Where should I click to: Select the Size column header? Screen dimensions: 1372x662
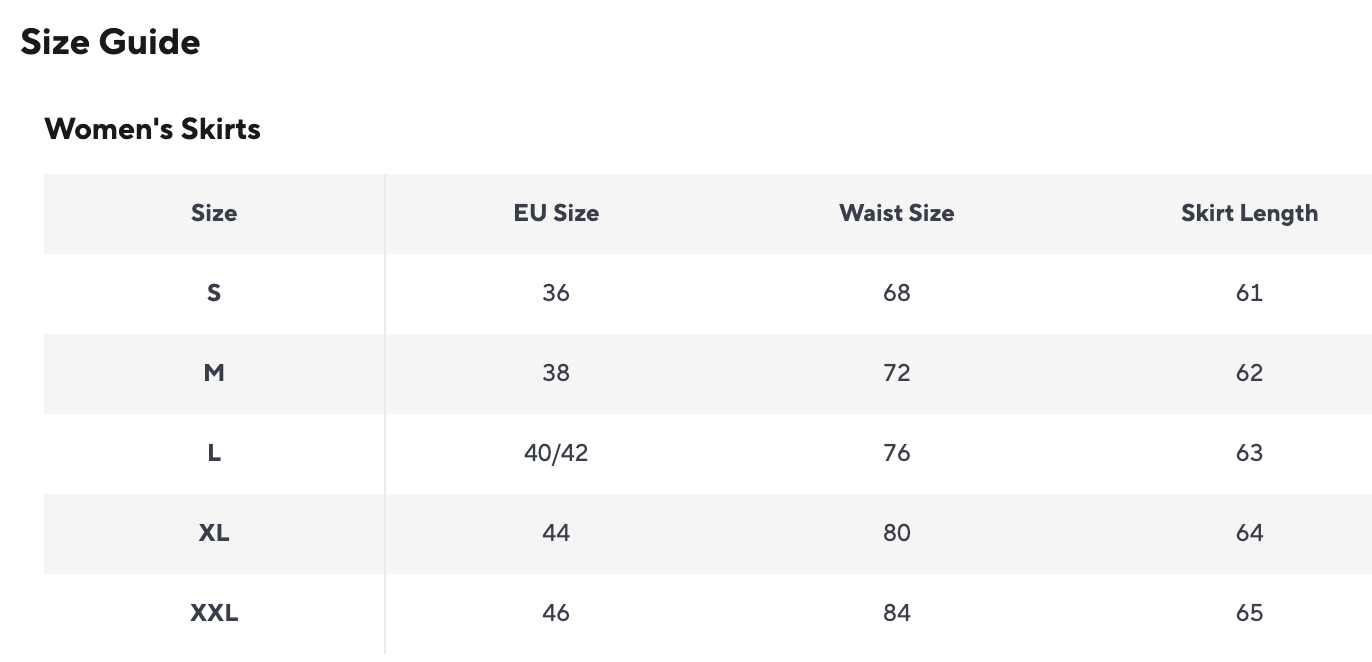[214, 213]
